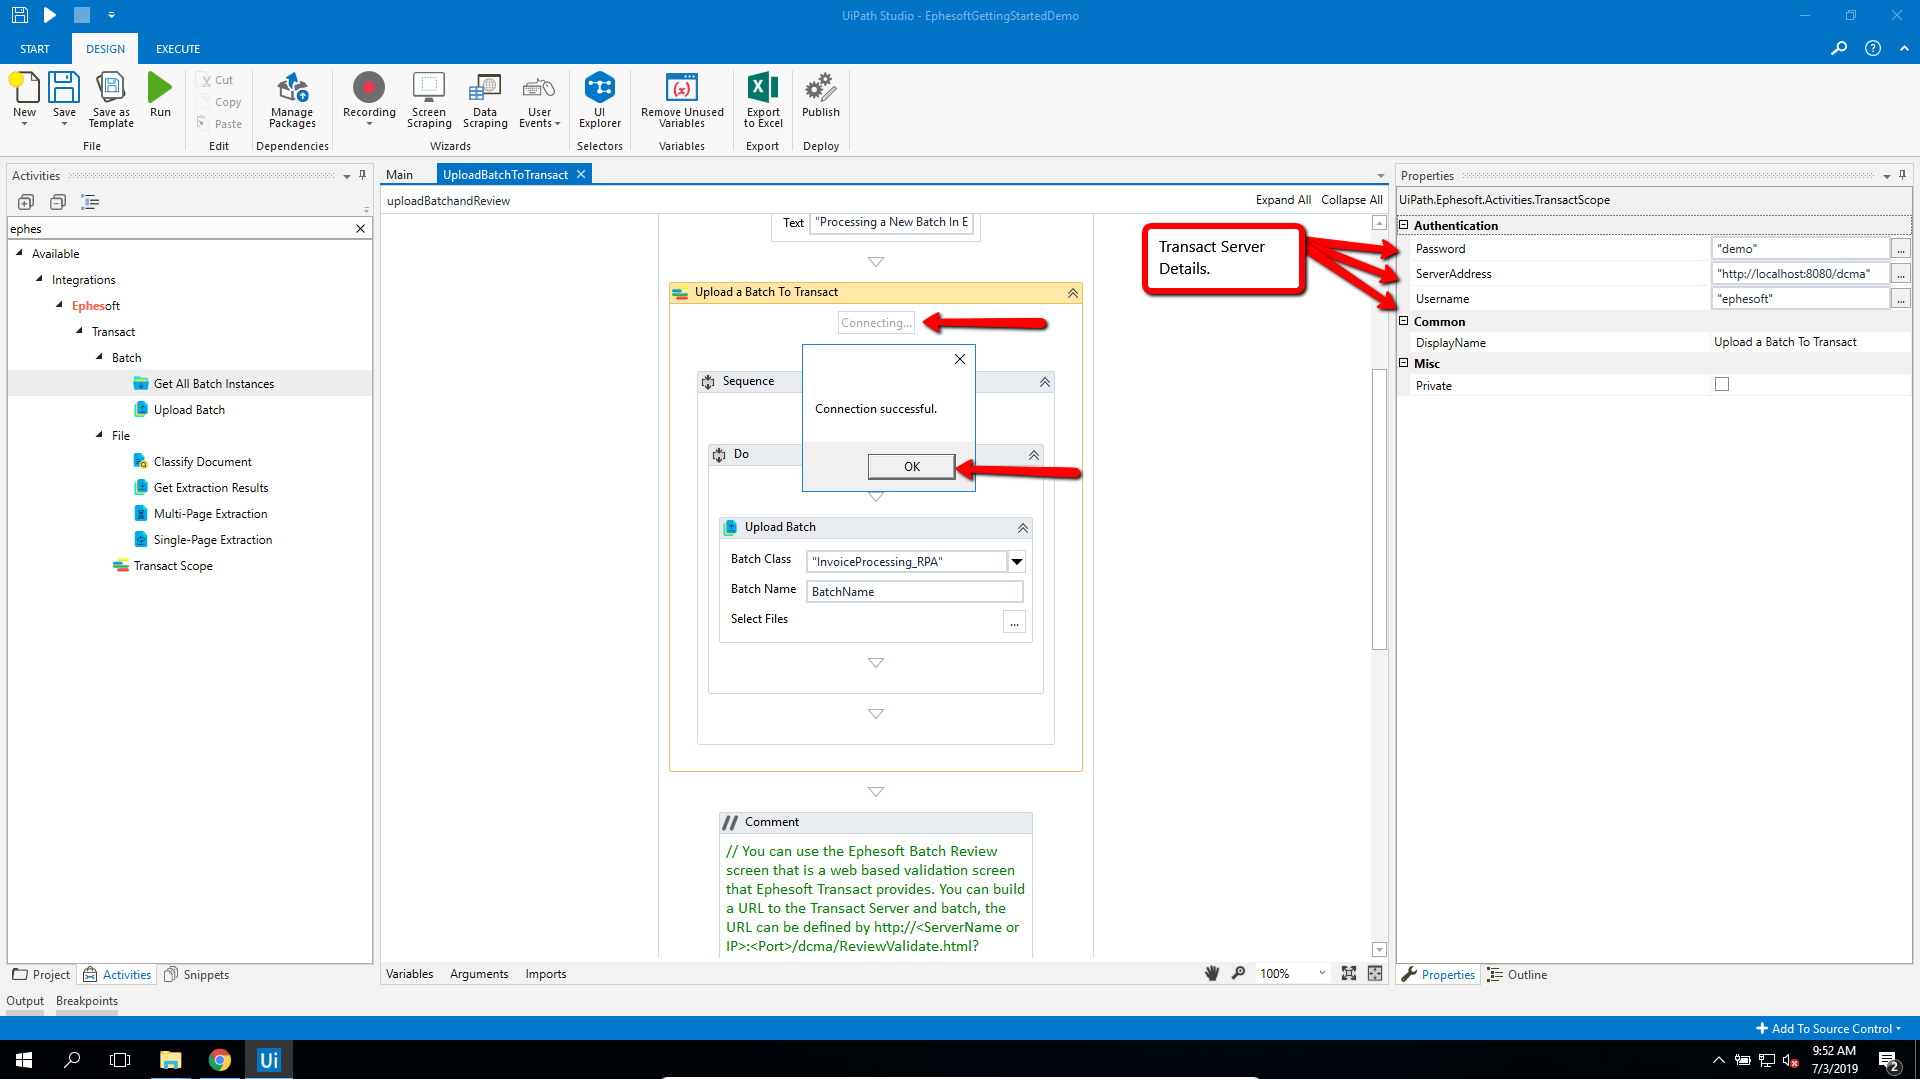Click Select Files browse button
The image size is (1920, 1079).
point(1014,622)
